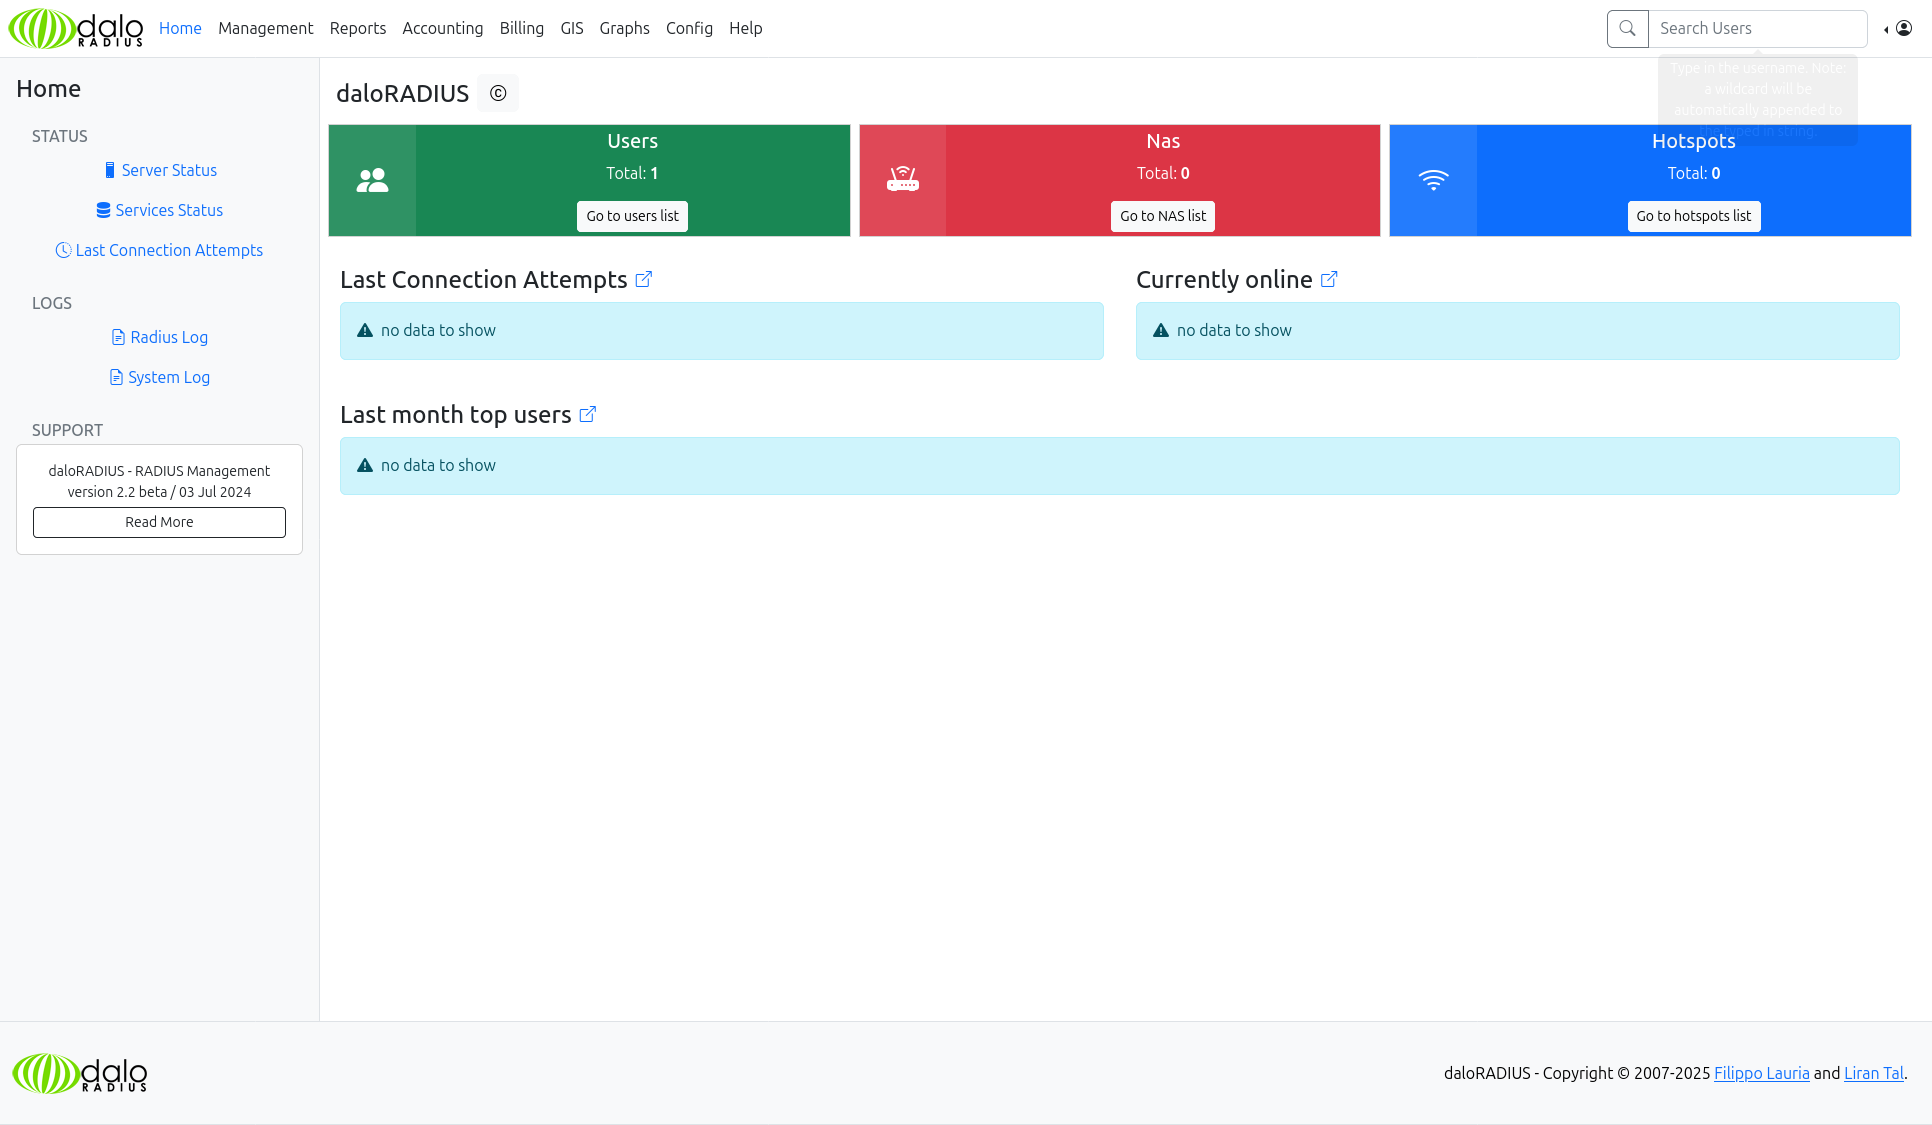Open the Management menu
Screen dimensions: 1932x1125
(265, 29)
